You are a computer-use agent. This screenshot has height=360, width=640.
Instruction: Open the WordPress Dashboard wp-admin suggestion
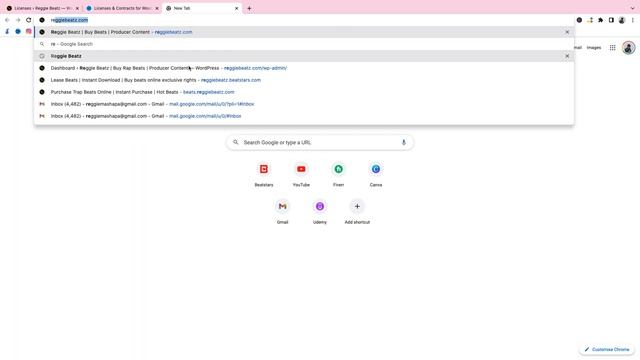pos(304,68)
